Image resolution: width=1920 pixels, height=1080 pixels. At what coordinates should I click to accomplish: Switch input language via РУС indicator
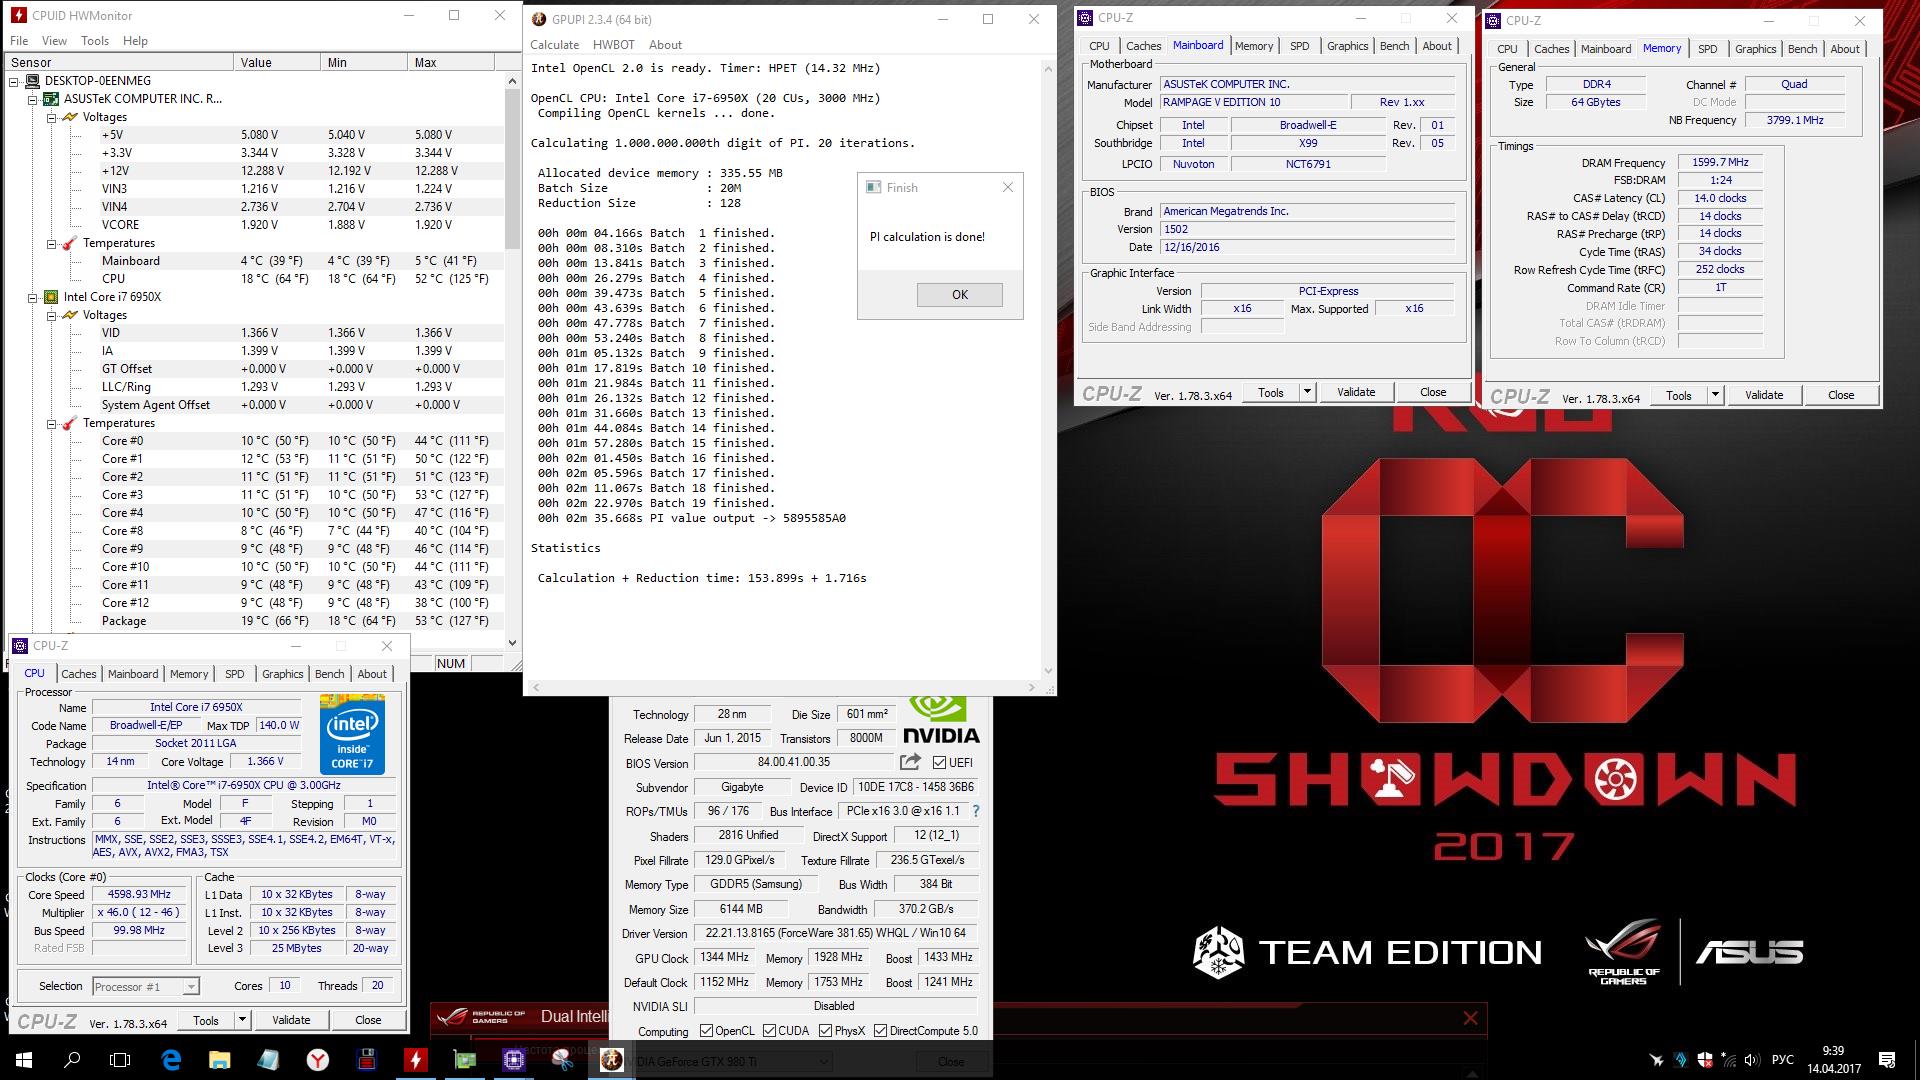pyautogui.click(x=1782, y=1060)
